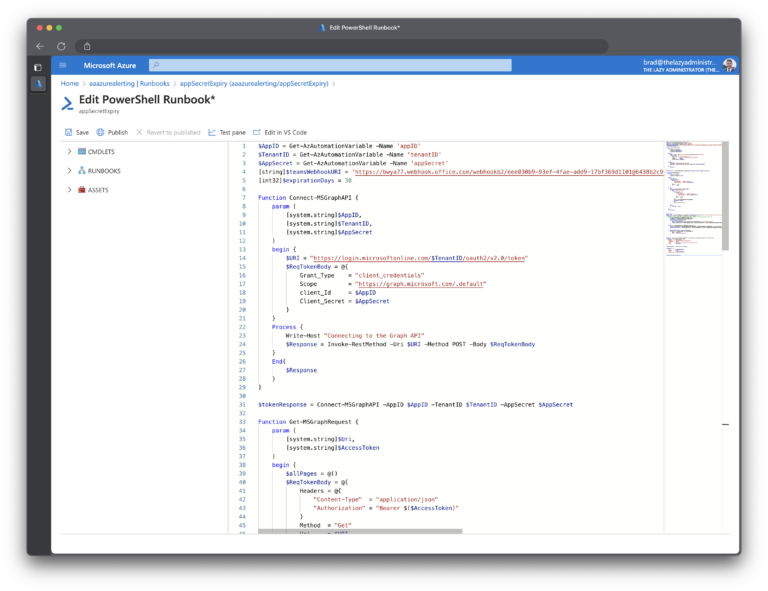Select the CMDLETS item
The height and width of the screenshot is (591, 768).
[x=96, y=152]
